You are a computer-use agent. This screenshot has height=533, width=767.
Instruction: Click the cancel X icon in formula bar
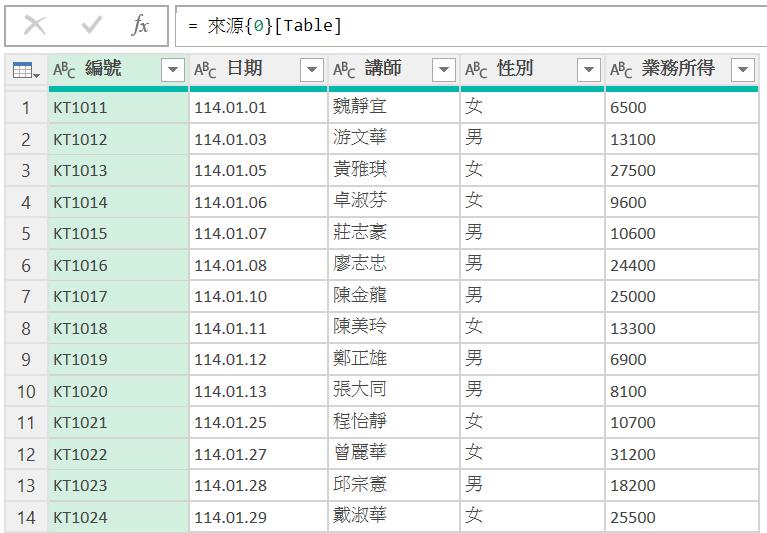click(35, 26)
